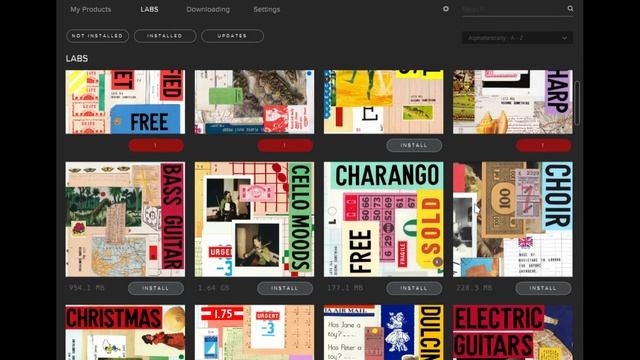Open the Alphabetically A-Z sort dropdown
The width and height of the screenshot is (640, 360).
coord(517,38)
